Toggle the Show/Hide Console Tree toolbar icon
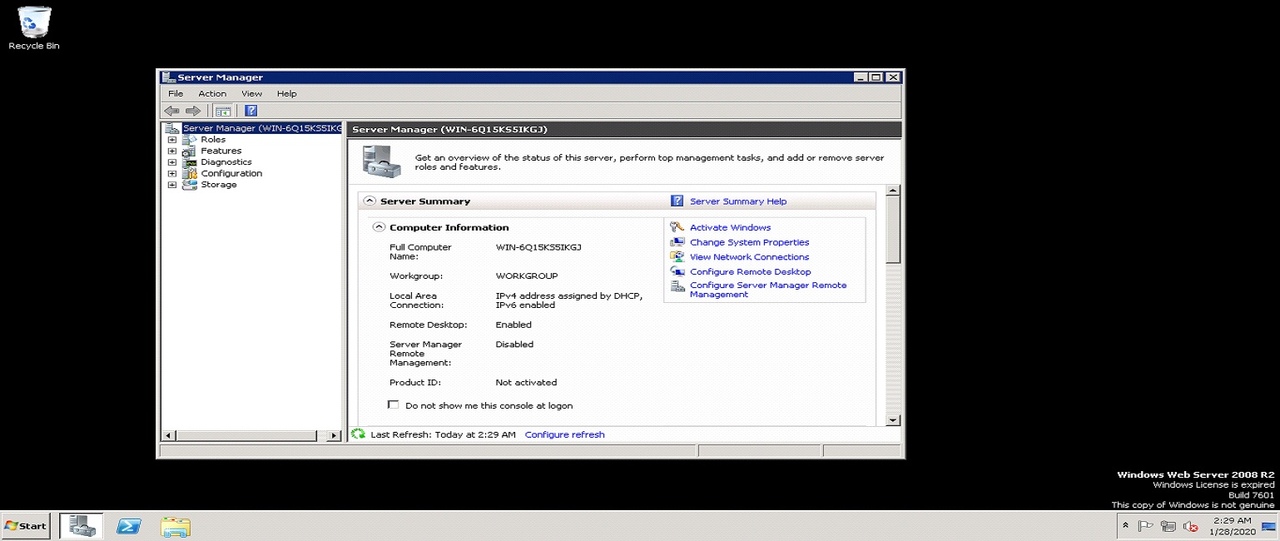The height and width of the screenshot is (541, 1280). [x=223, y=111]
